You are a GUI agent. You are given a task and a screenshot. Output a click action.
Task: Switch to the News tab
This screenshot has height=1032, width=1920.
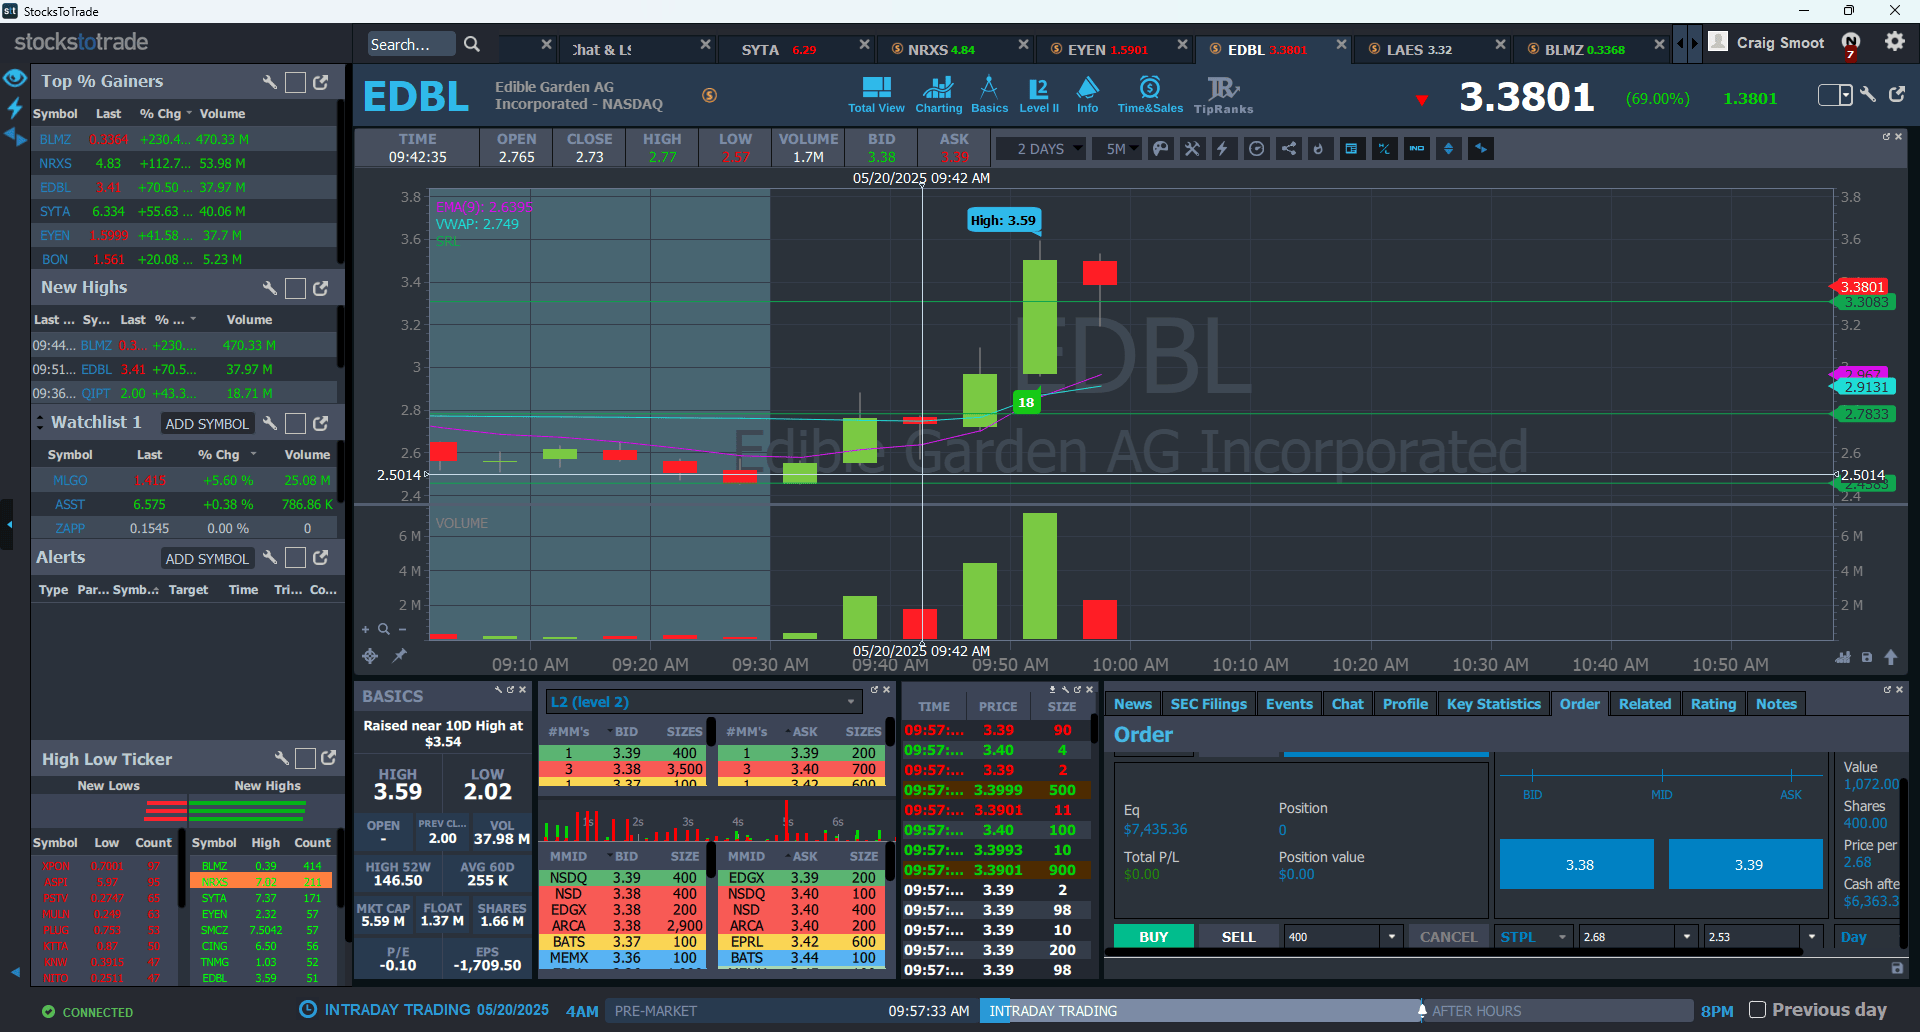coord(1133,704)
